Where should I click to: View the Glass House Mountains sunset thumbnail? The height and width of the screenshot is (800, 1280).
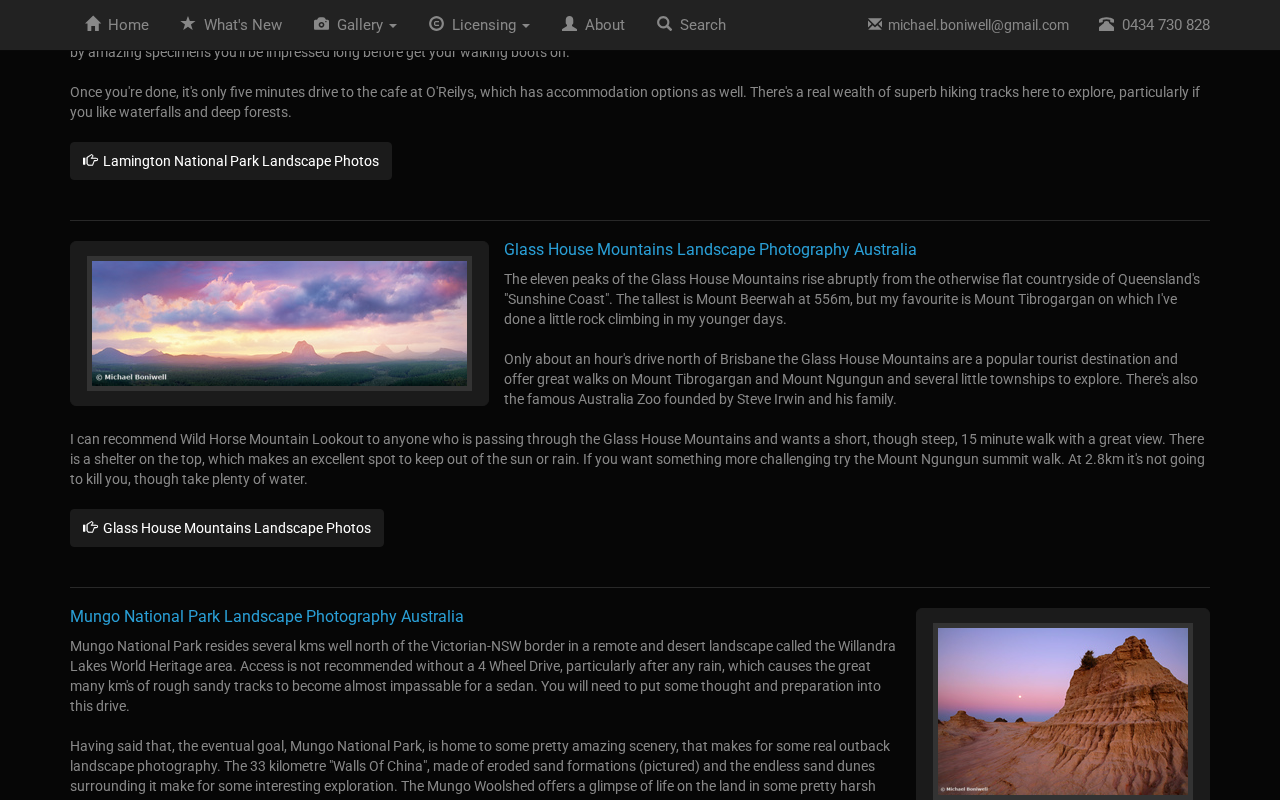pos(279,323)
